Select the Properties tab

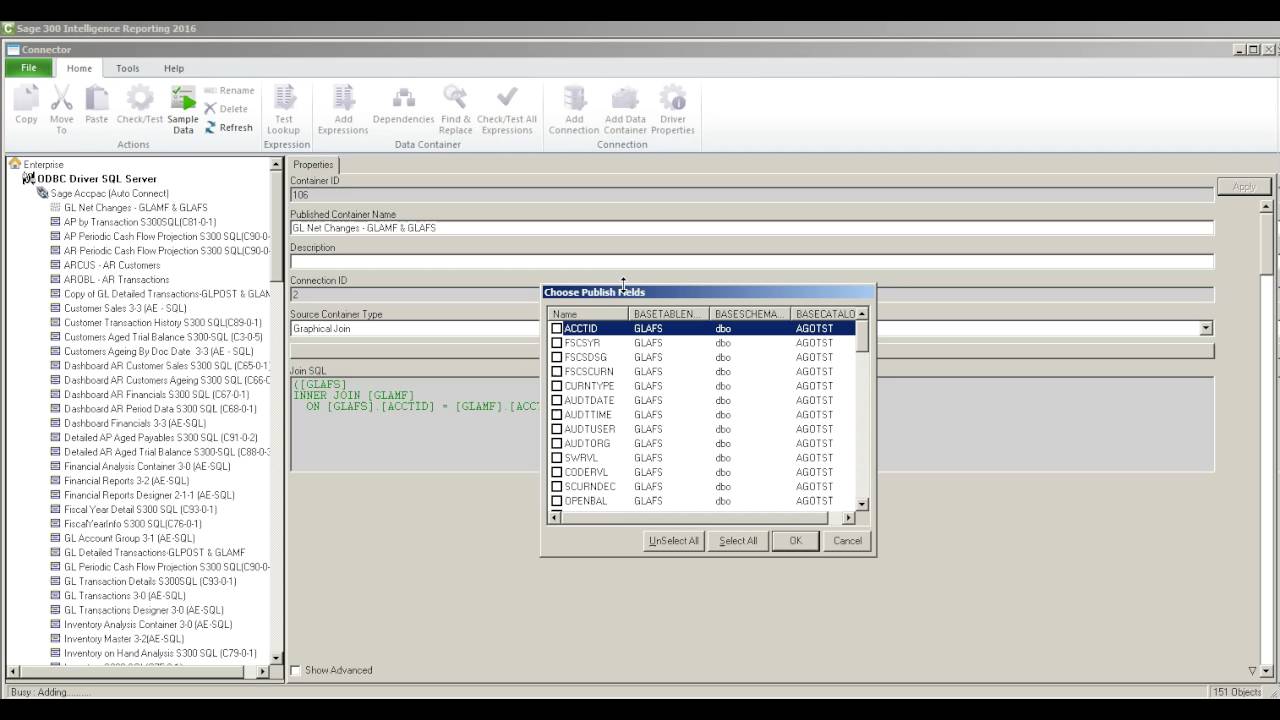(314, 165)
